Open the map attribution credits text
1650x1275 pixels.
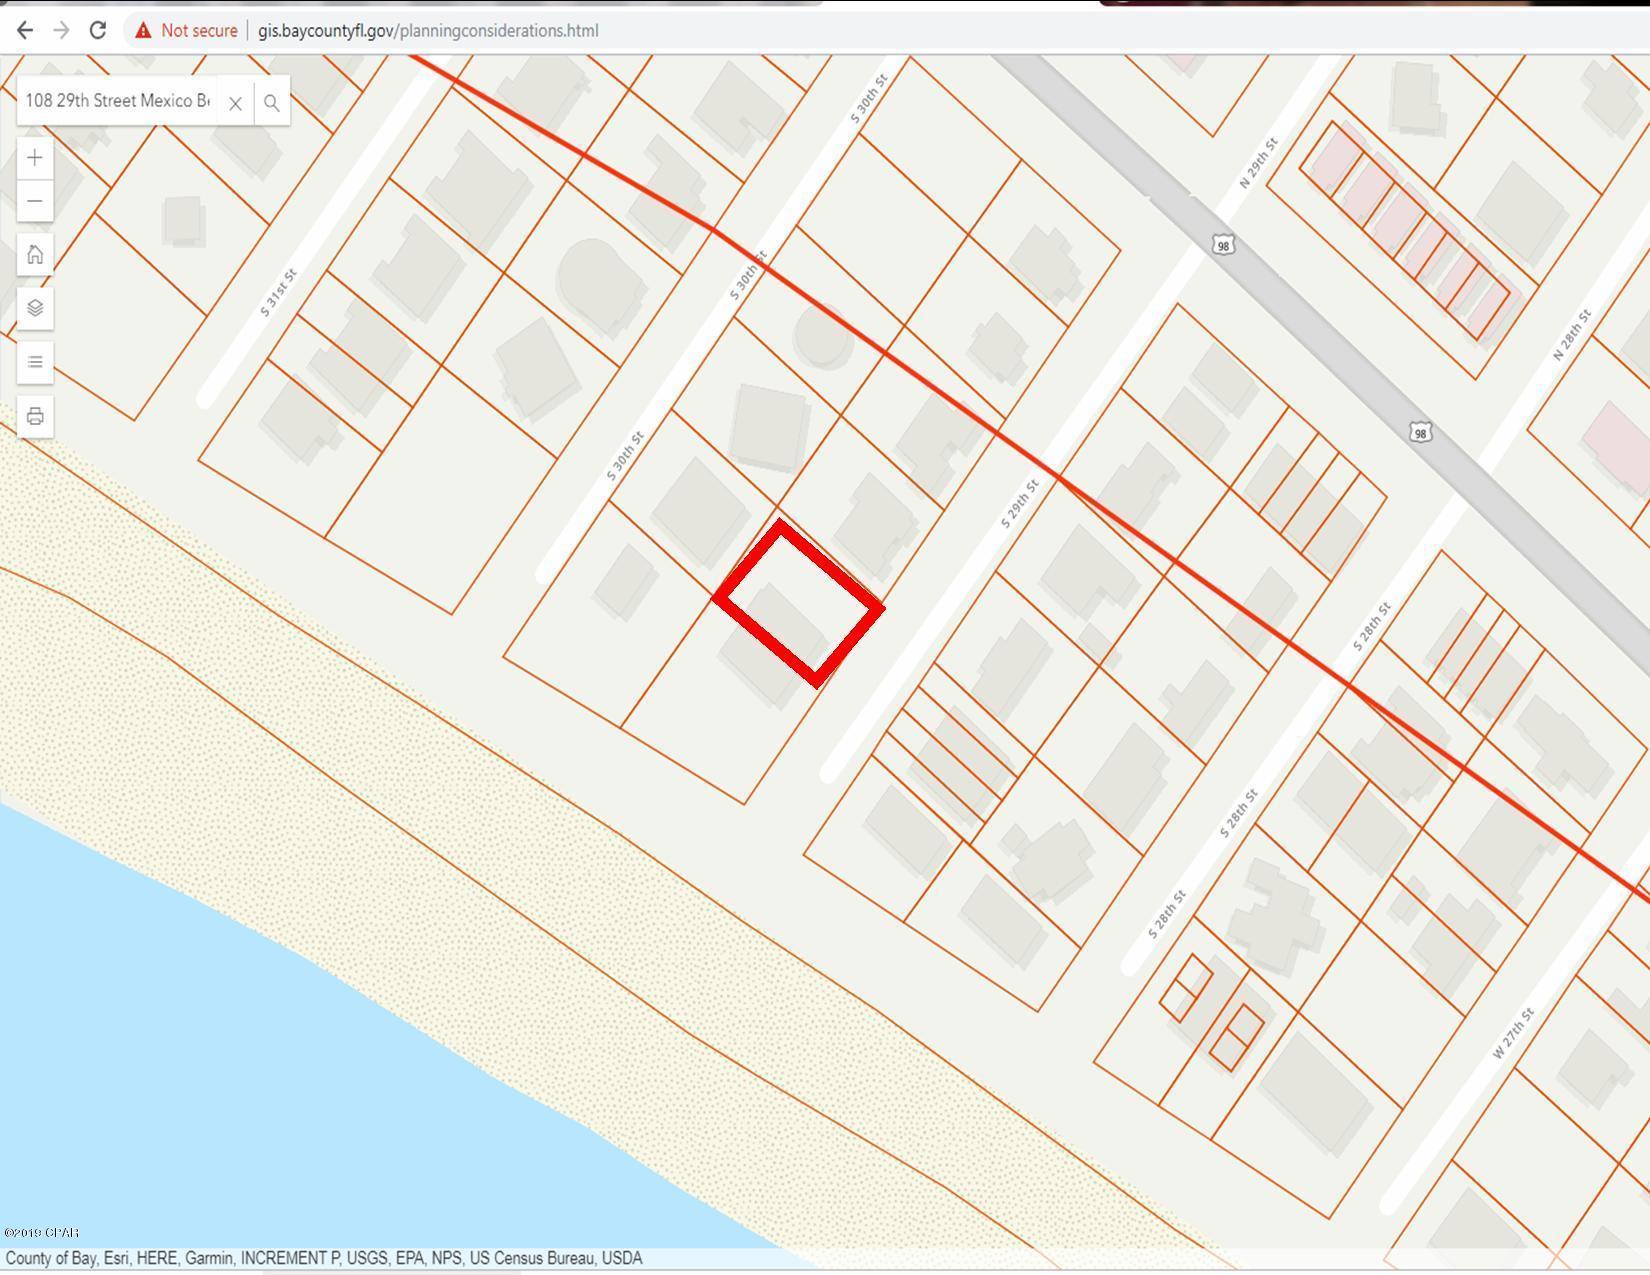(x=324, y=1258)
